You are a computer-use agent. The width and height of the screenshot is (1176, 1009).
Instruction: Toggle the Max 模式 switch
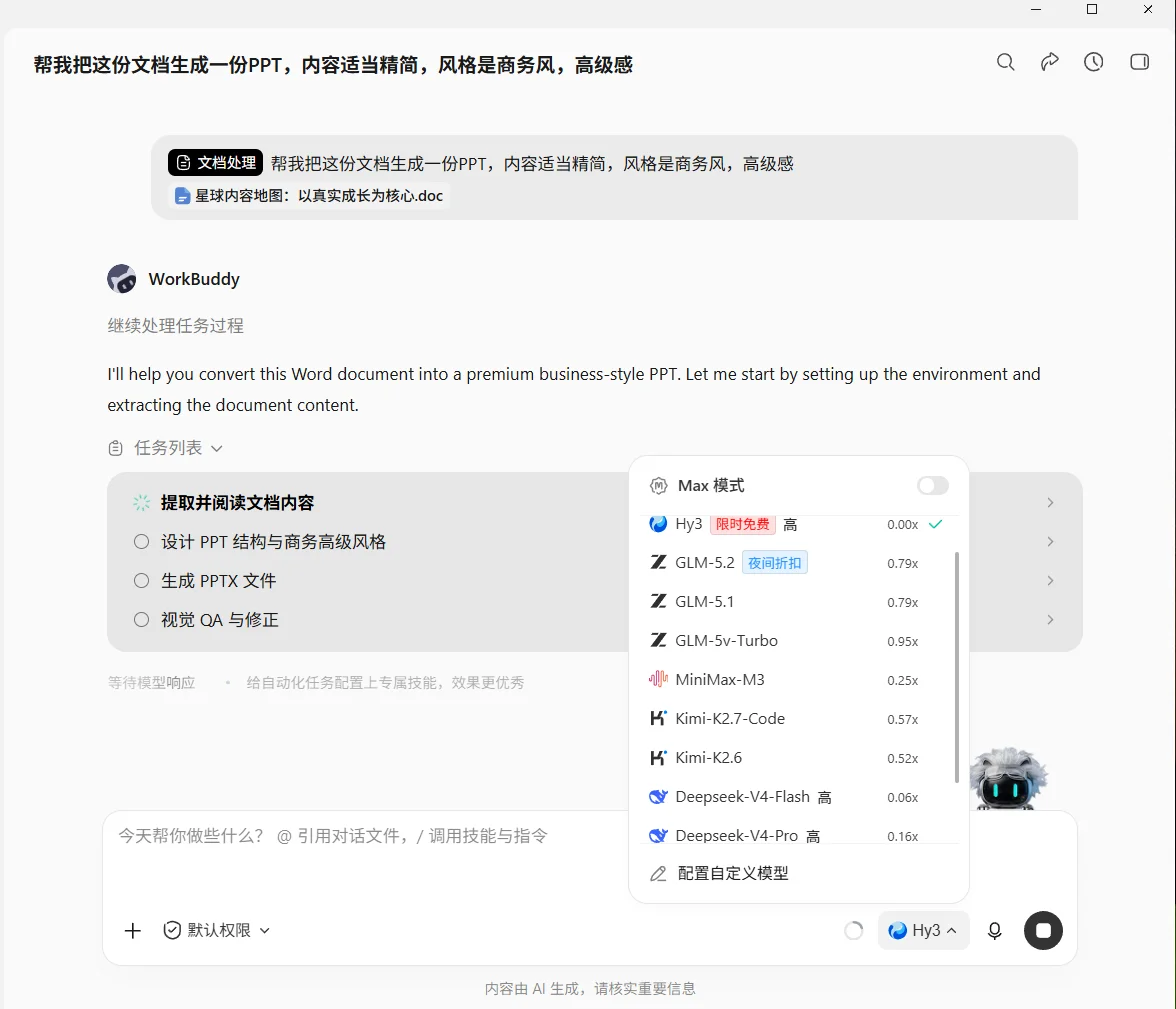coord(932,486)
